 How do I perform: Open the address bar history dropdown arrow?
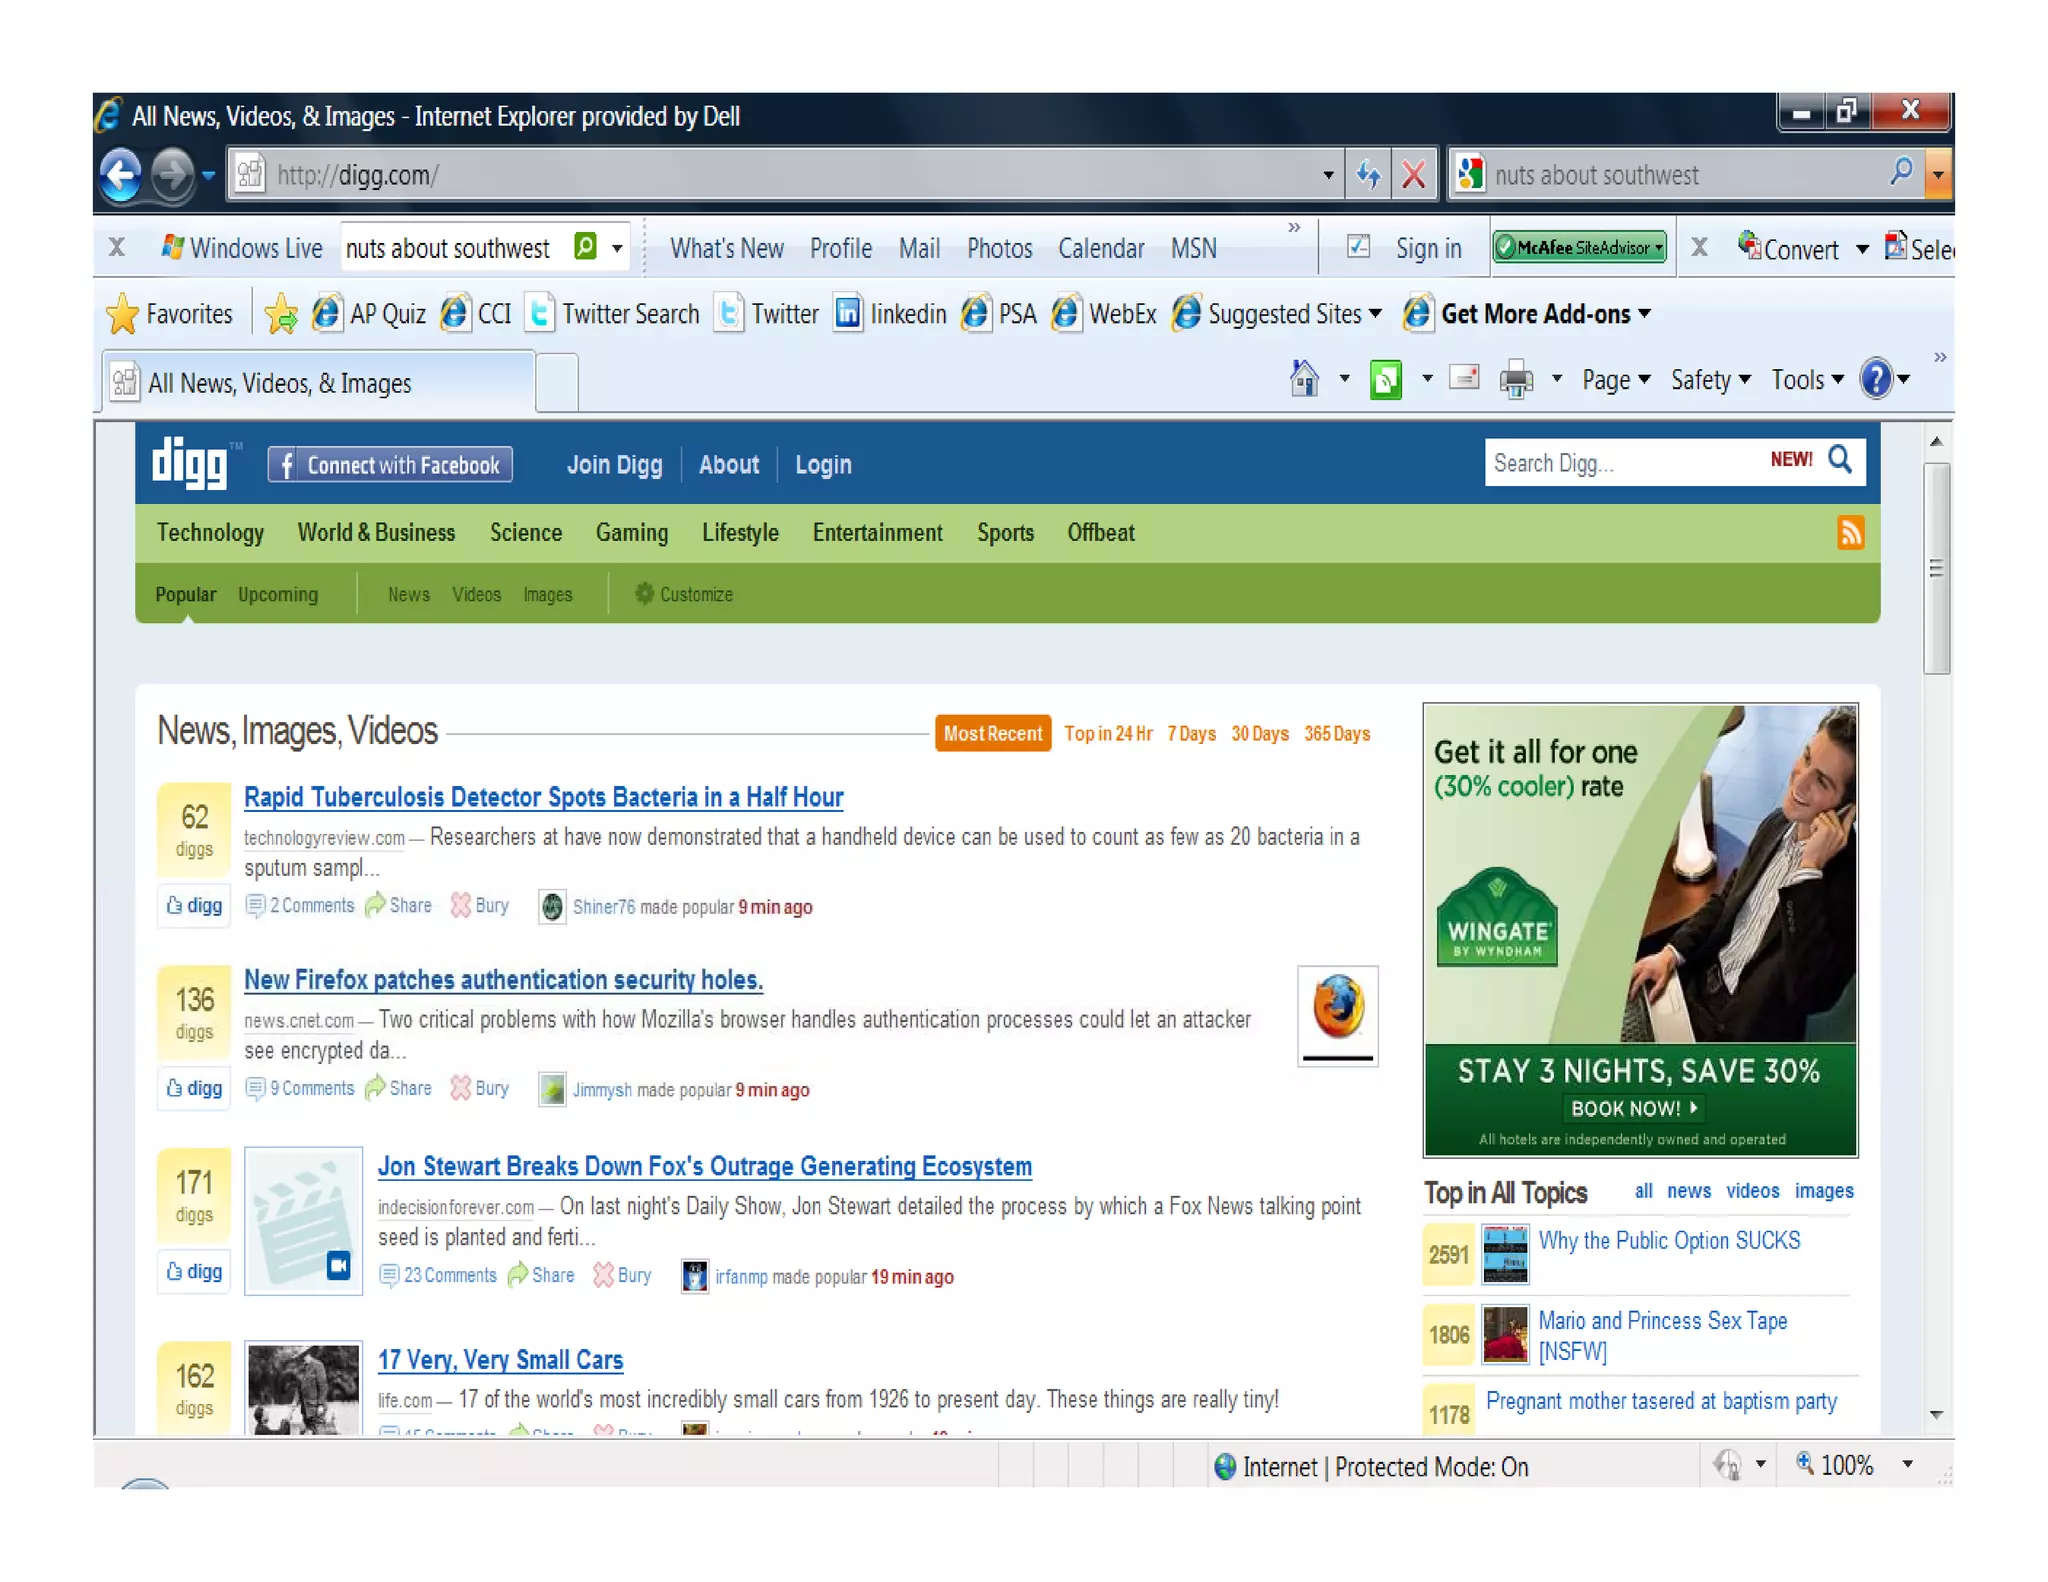[1327, 176]
